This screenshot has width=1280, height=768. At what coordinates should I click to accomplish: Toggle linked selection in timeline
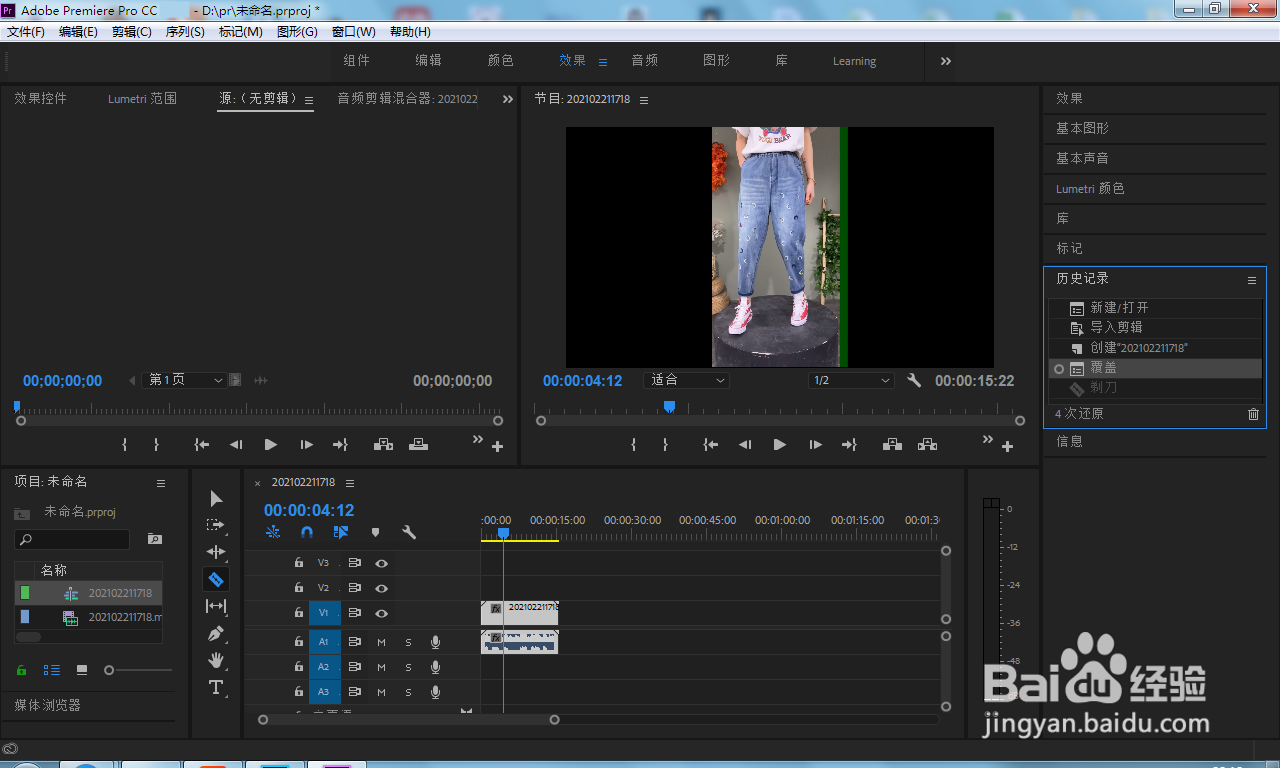(341, 533)
